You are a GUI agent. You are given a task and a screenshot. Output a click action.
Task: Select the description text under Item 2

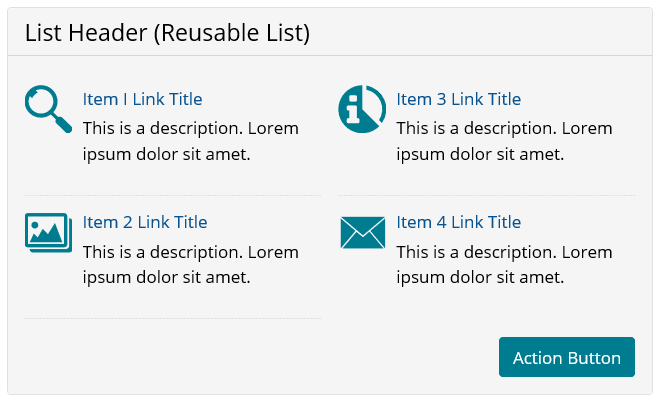[191, 264]
